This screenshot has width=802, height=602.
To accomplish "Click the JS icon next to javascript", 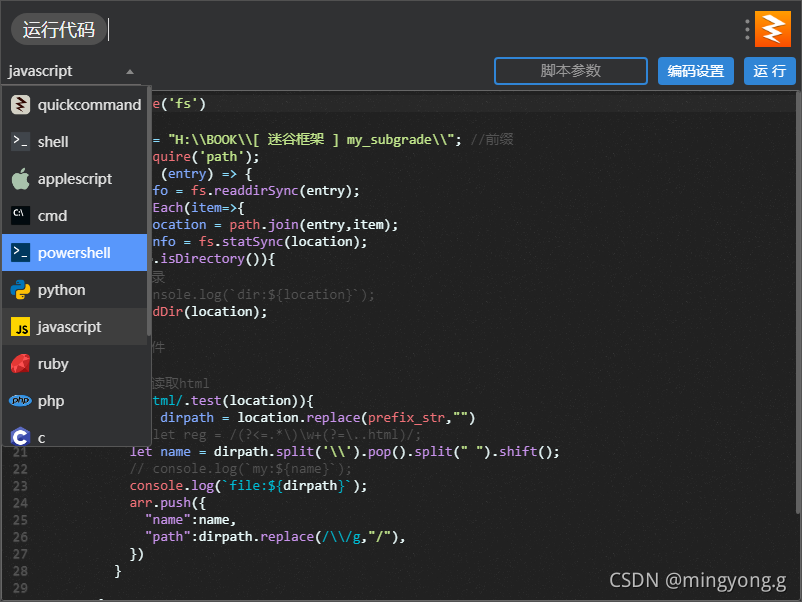I will [x=20, y=326].
